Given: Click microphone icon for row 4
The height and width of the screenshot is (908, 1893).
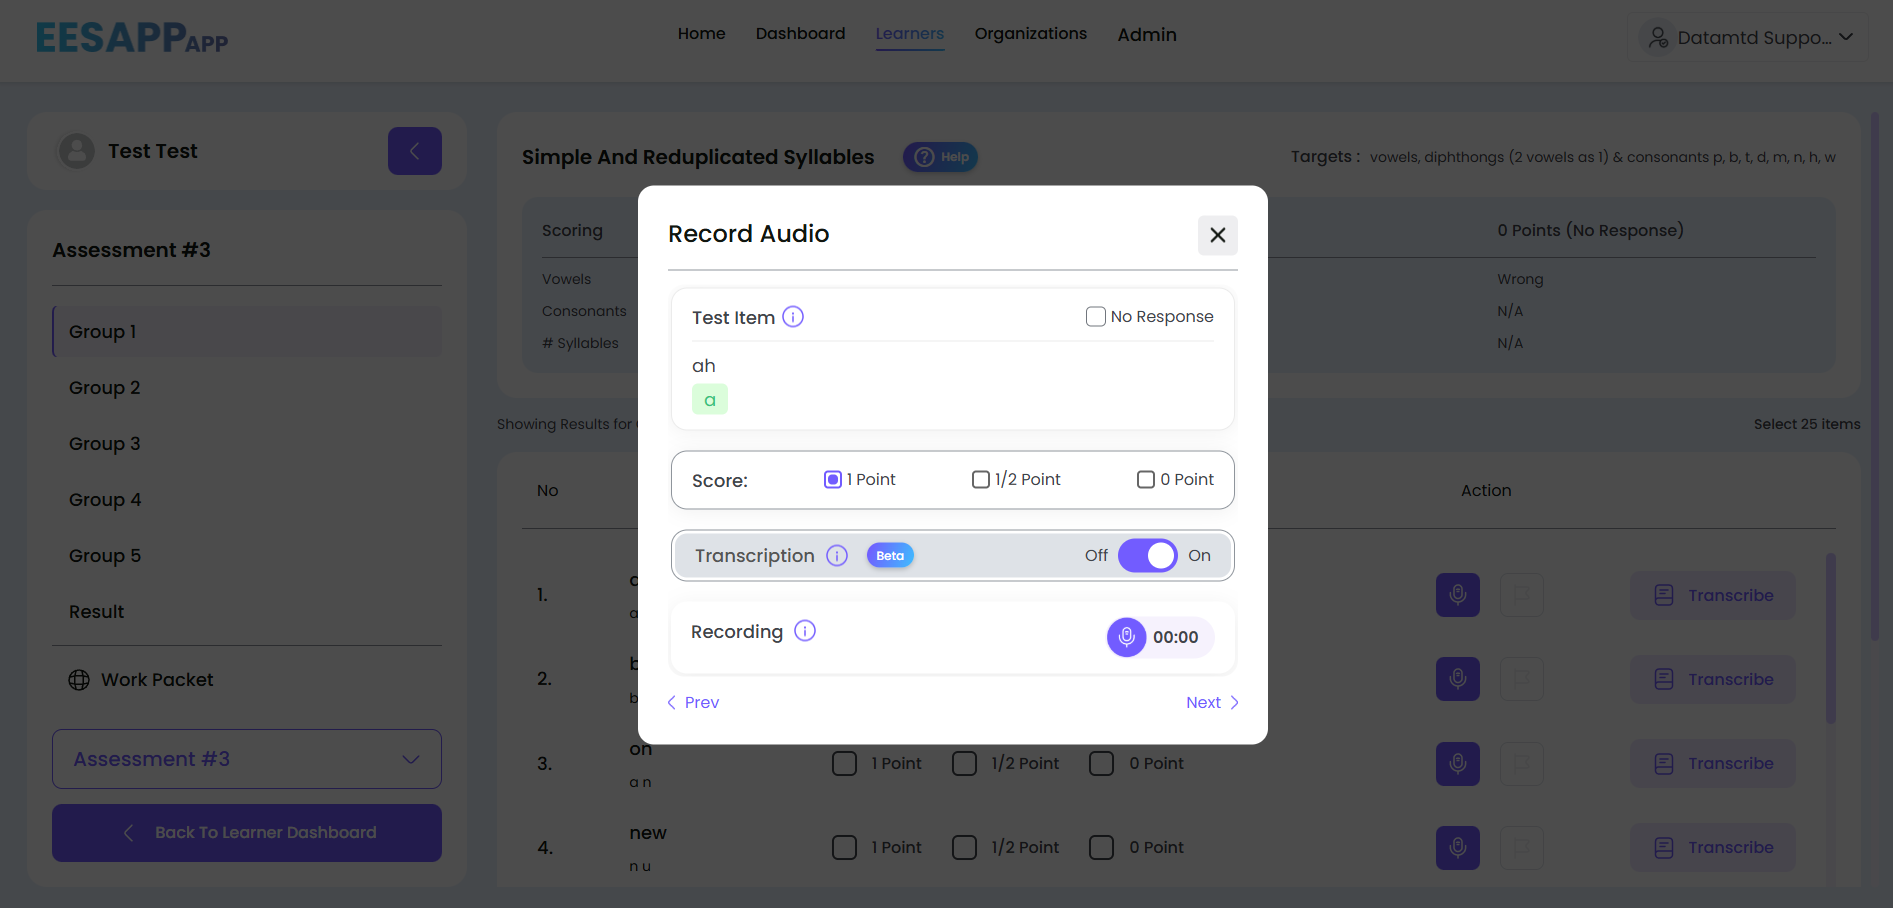Looking at the screenshot, I should pyautogui.click(x=1457, y=847).
